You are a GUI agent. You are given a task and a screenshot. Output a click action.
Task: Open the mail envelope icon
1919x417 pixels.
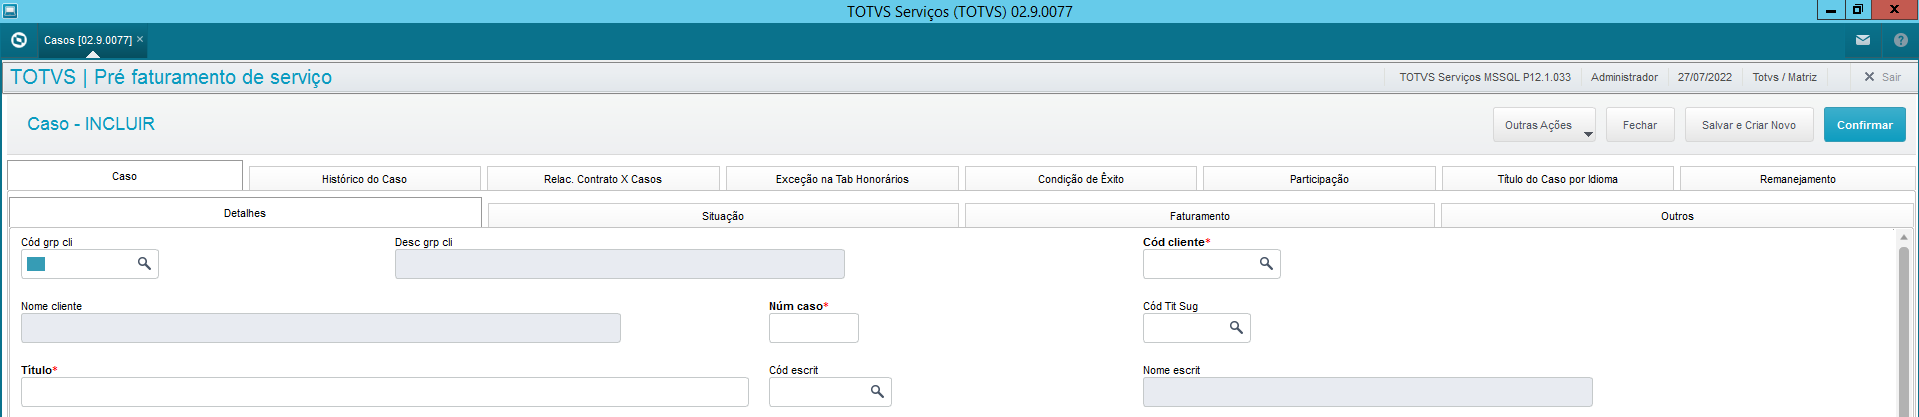tap(1863, 40)
